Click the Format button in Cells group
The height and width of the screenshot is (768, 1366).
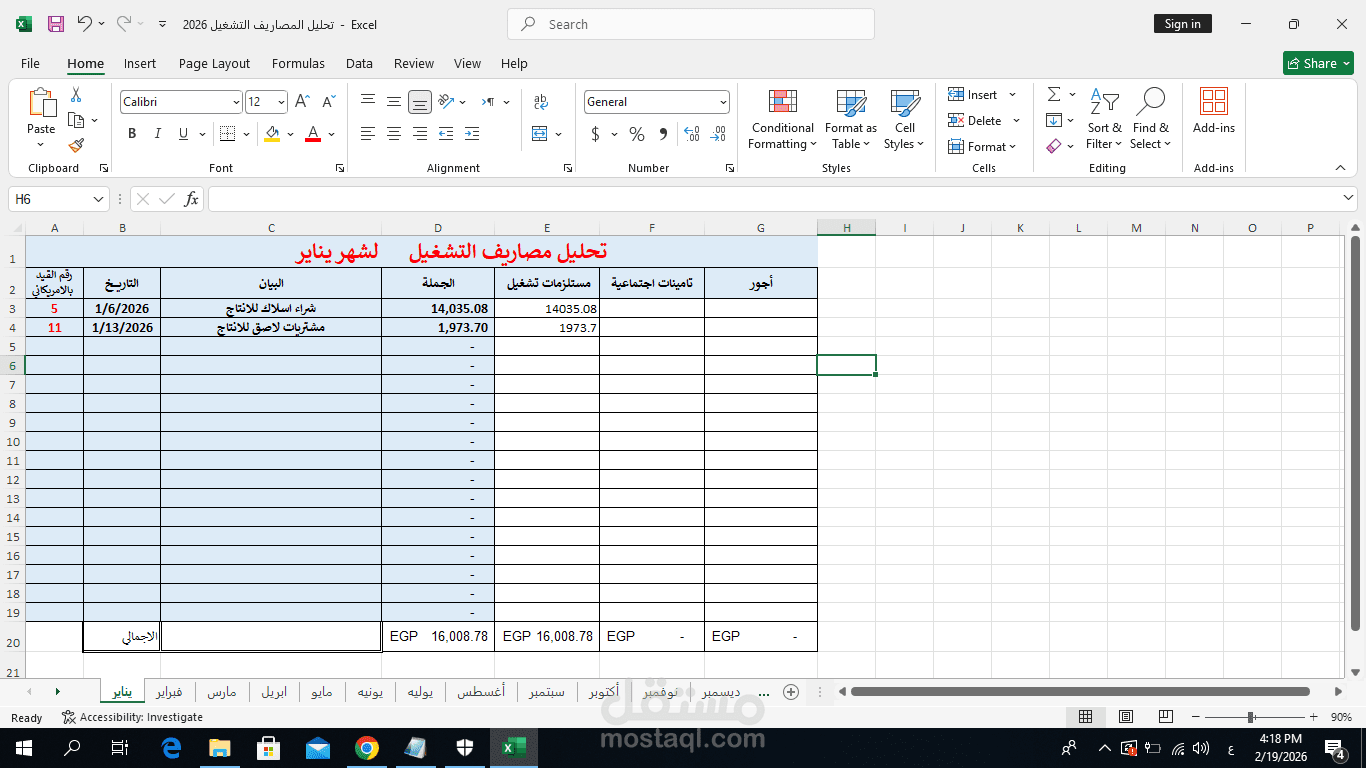(x=981, y=147)
